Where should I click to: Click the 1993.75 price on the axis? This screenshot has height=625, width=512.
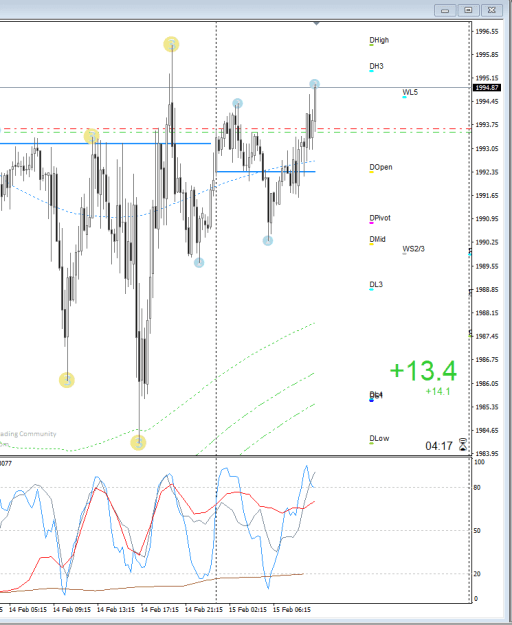pyautogui.click(x=486, y=125)
